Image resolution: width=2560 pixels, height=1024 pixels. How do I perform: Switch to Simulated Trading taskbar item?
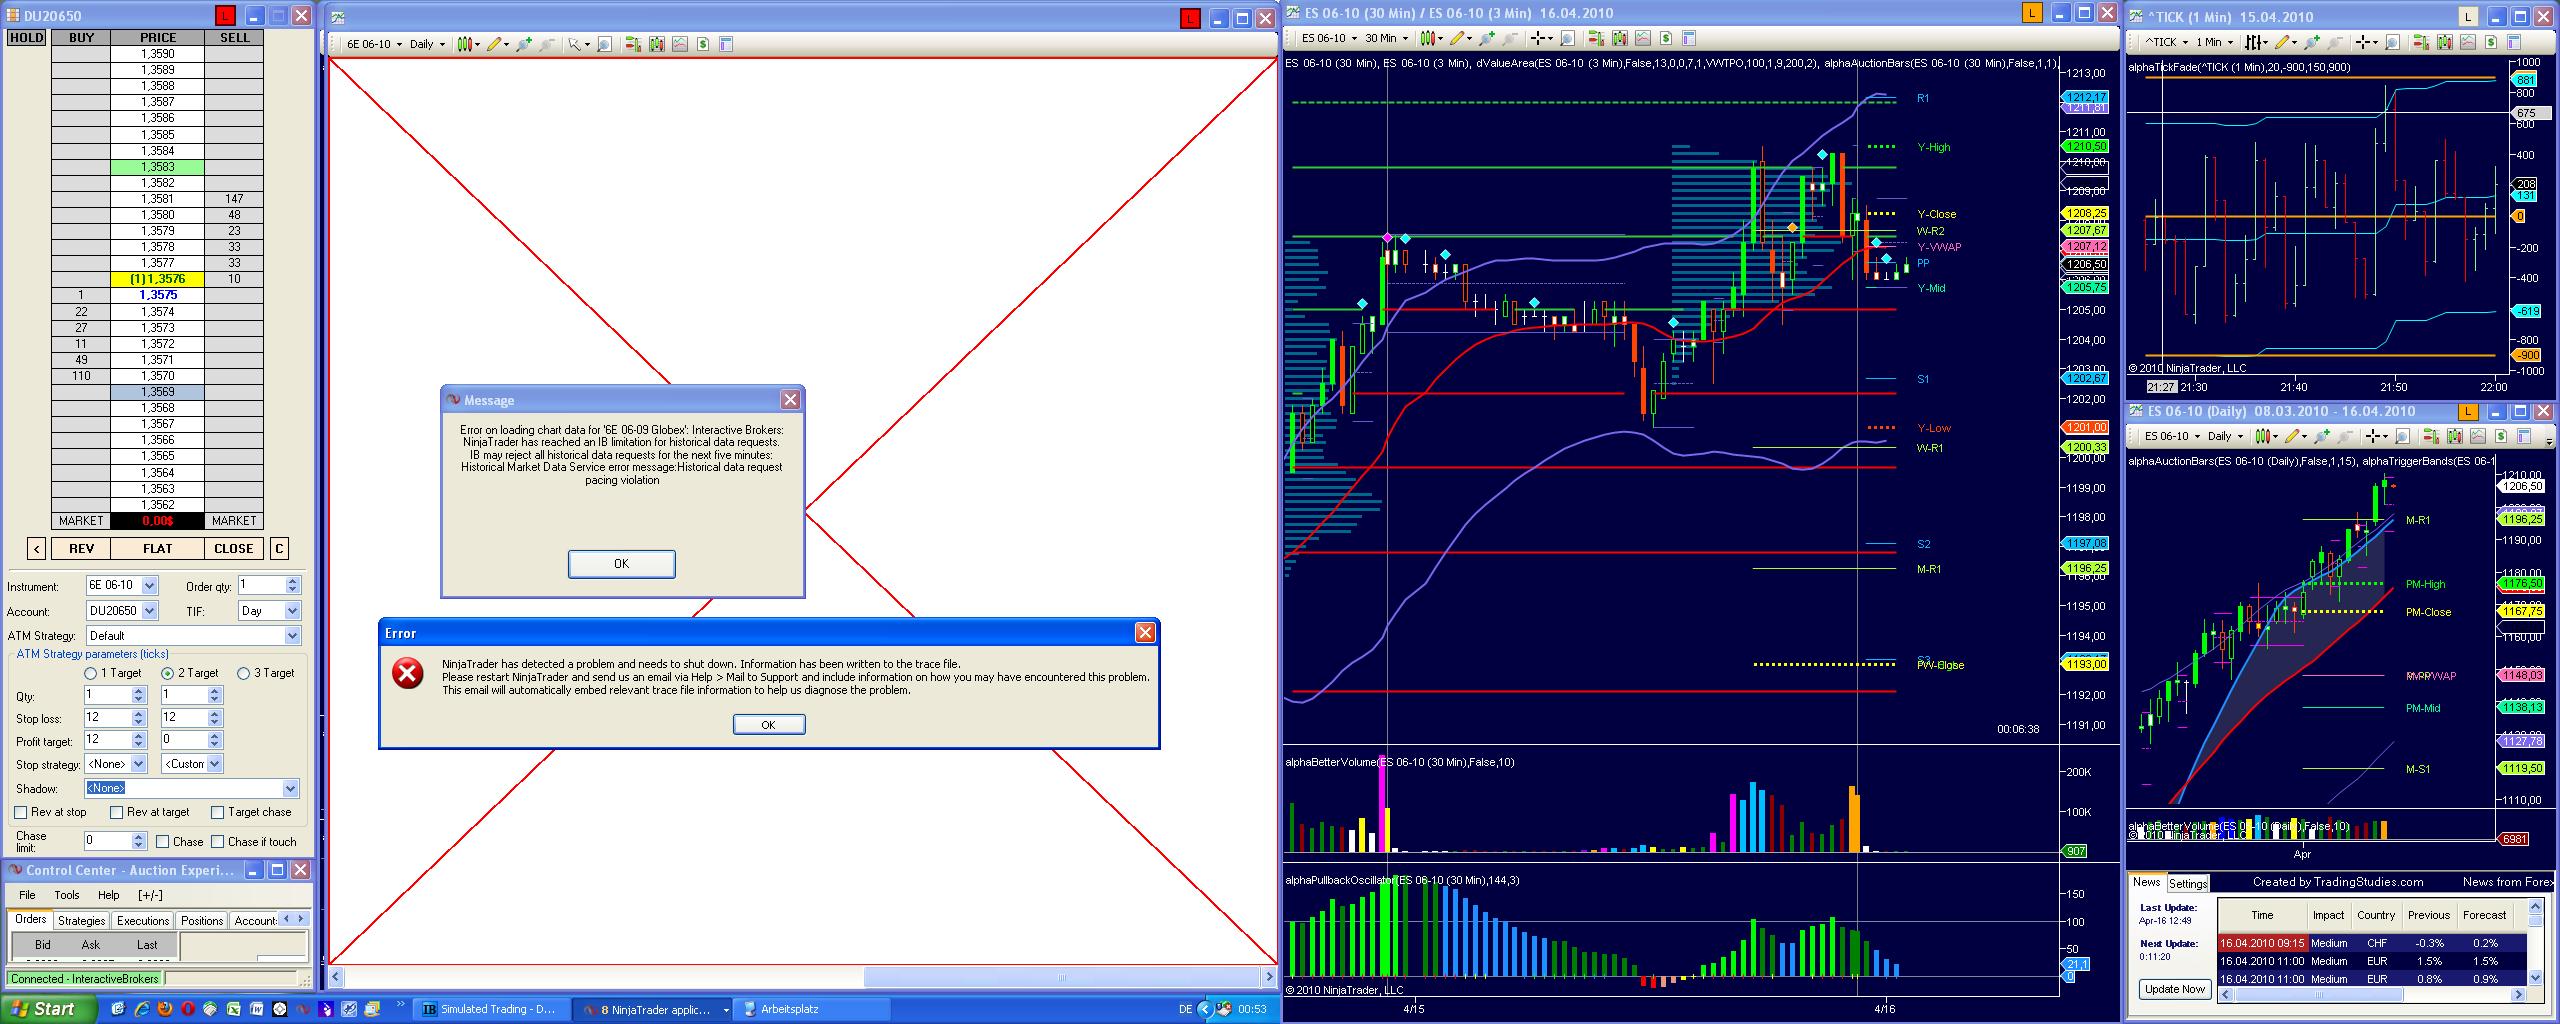[x=492, y=1010]
